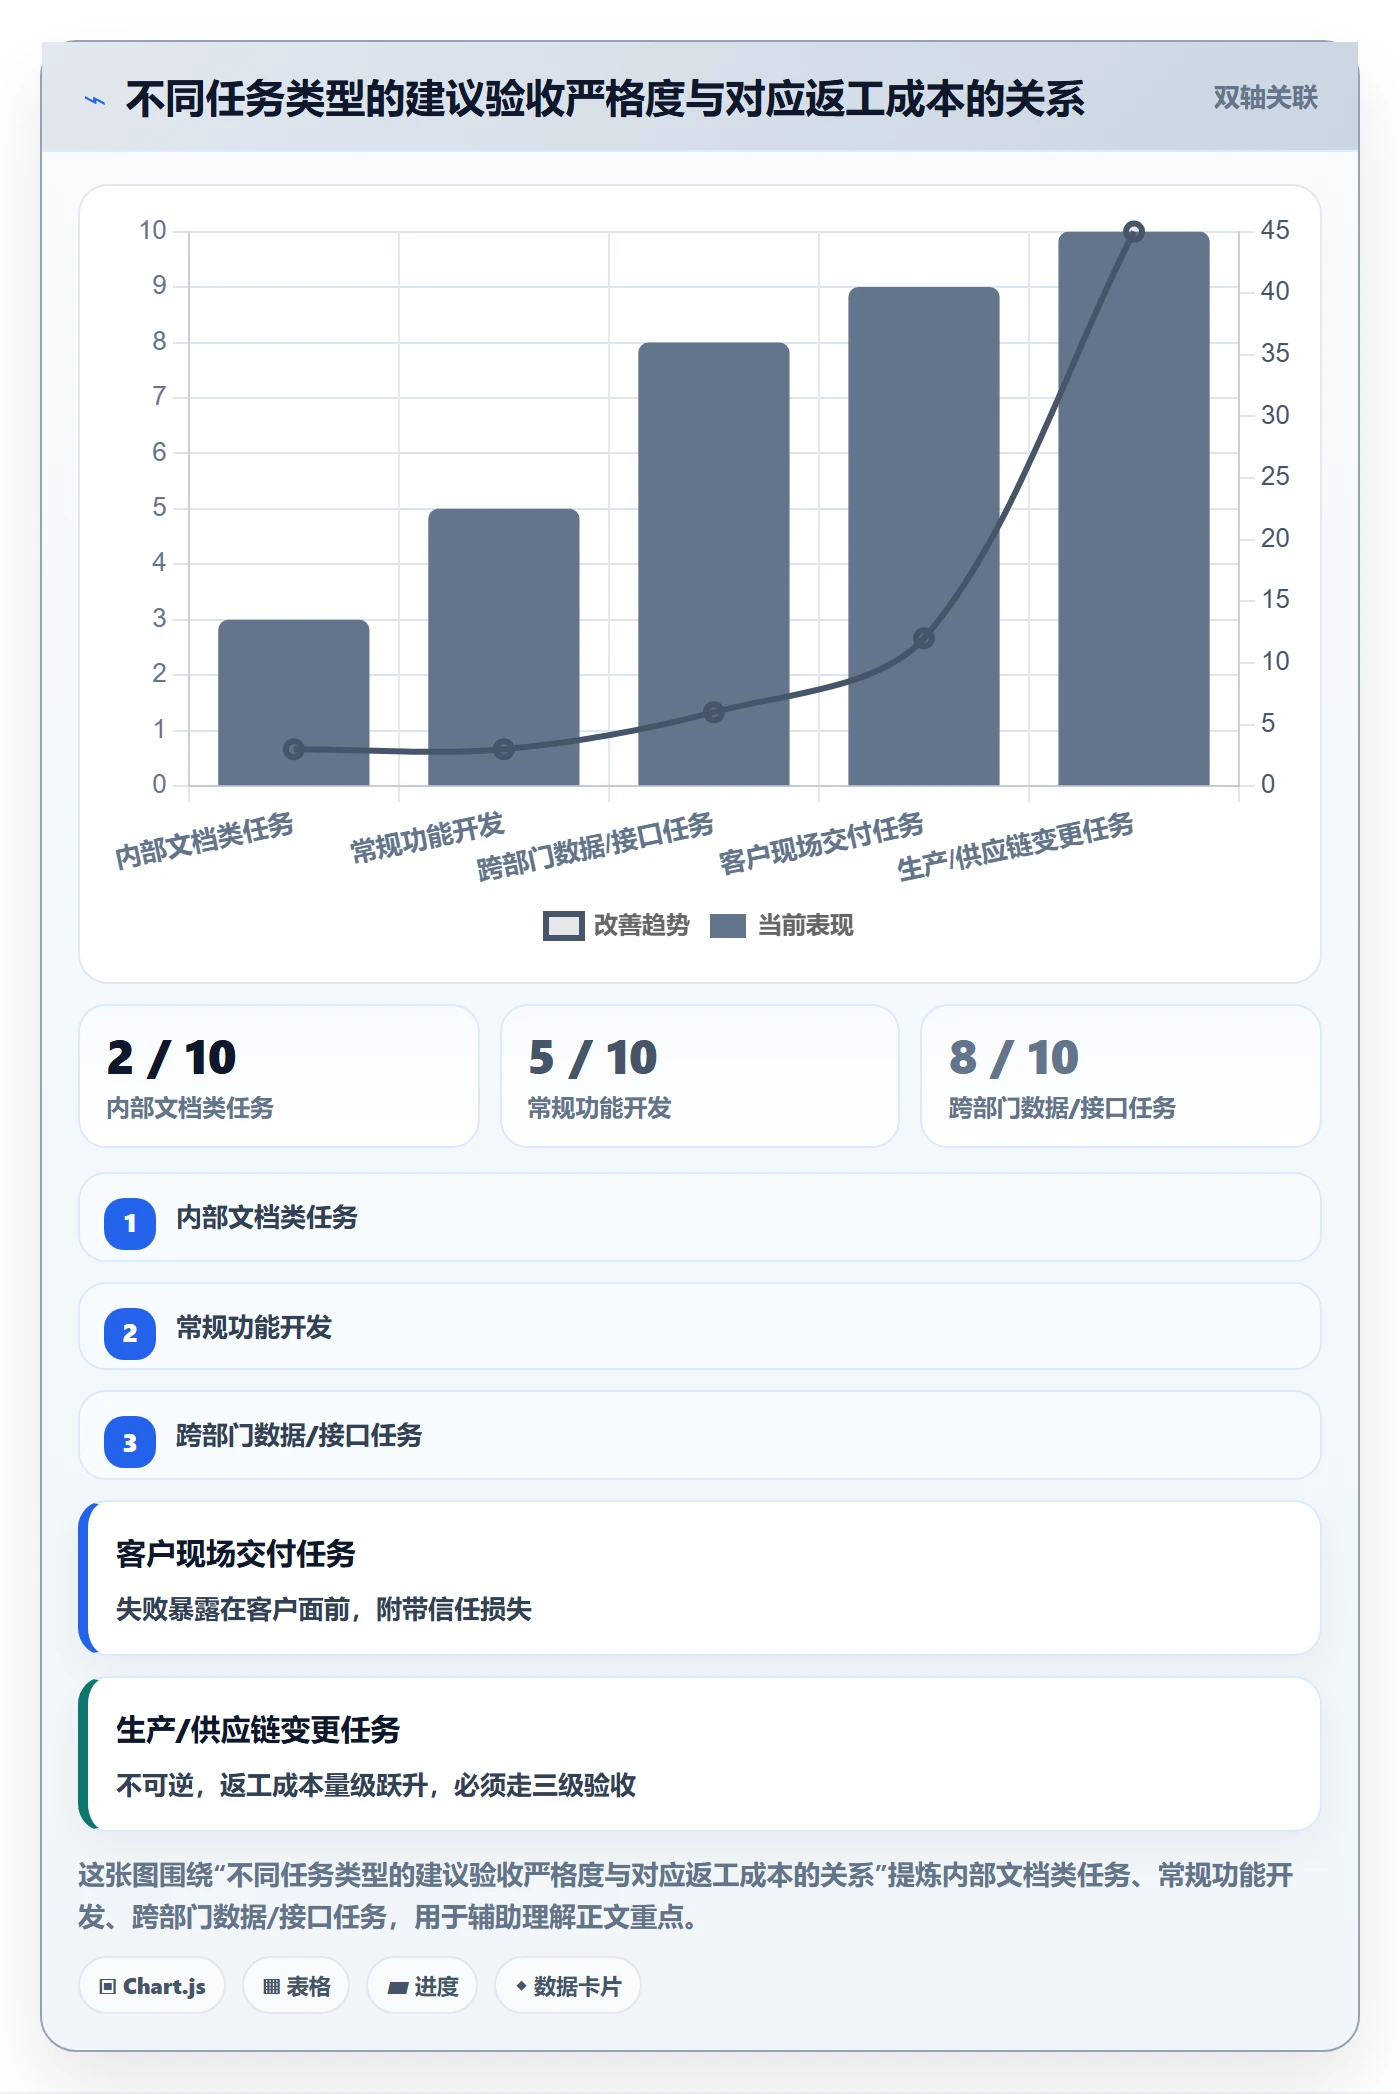Click the 进度 tag

422,1986
